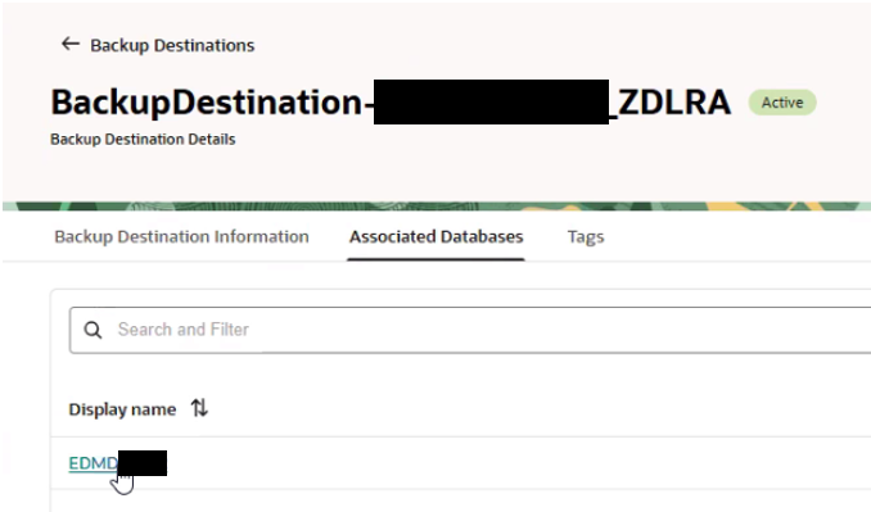Click the blank space right of Tags tab

[730, 237]
